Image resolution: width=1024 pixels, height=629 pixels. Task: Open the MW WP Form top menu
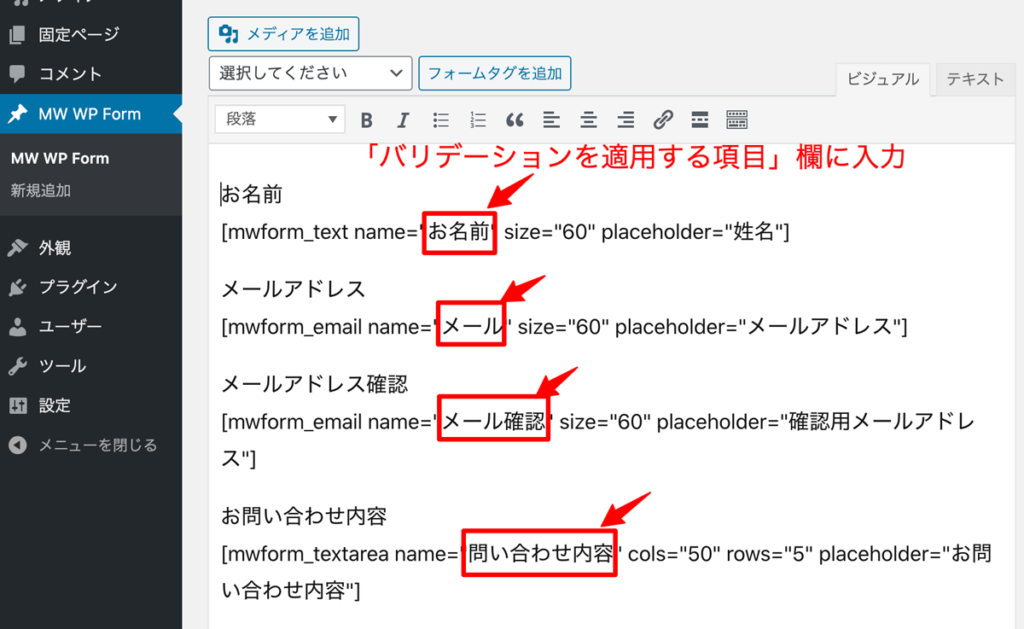(91, 114)
